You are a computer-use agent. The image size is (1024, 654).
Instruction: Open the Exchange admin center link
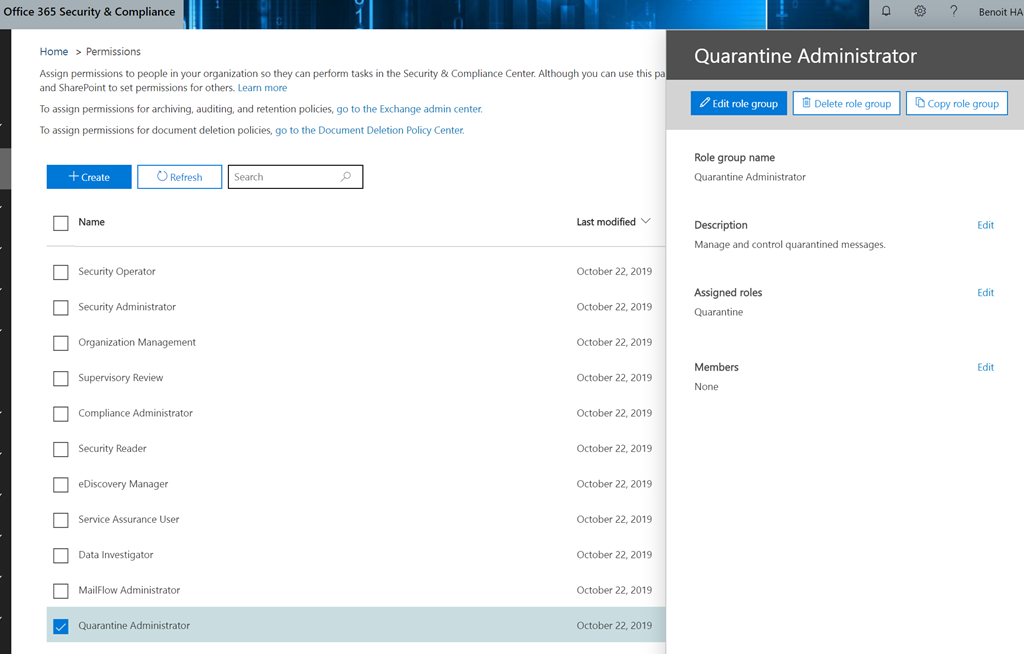(x=409, y=109)
